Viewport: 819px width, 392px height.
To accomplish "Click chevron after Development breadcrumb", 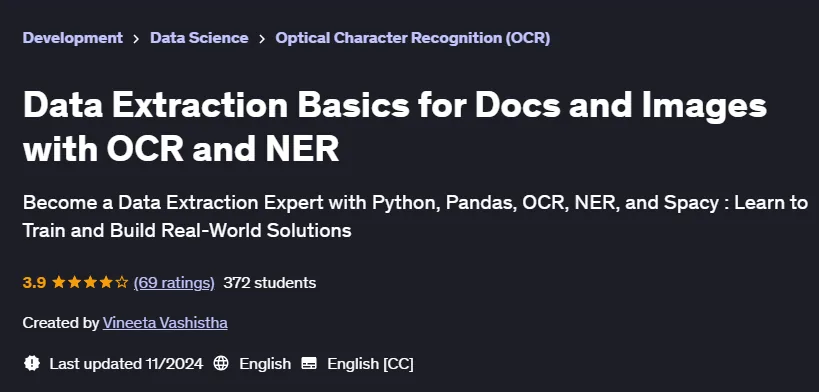I will pyautogui.click(x=136, y=39).
